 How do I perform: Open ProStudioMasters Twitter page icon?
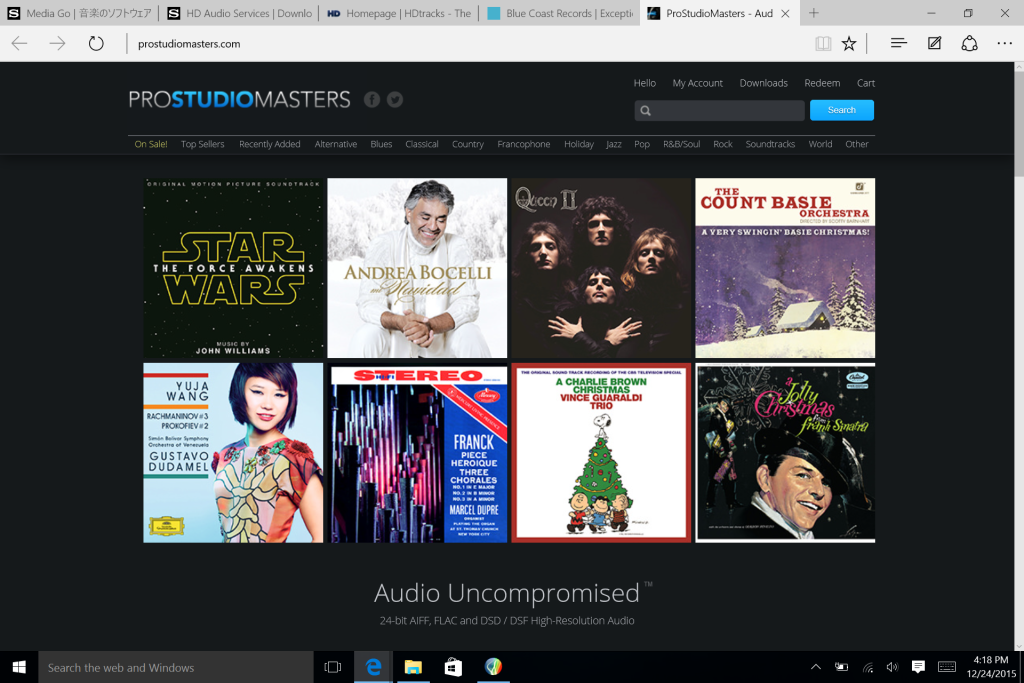[x=394, y=99]
